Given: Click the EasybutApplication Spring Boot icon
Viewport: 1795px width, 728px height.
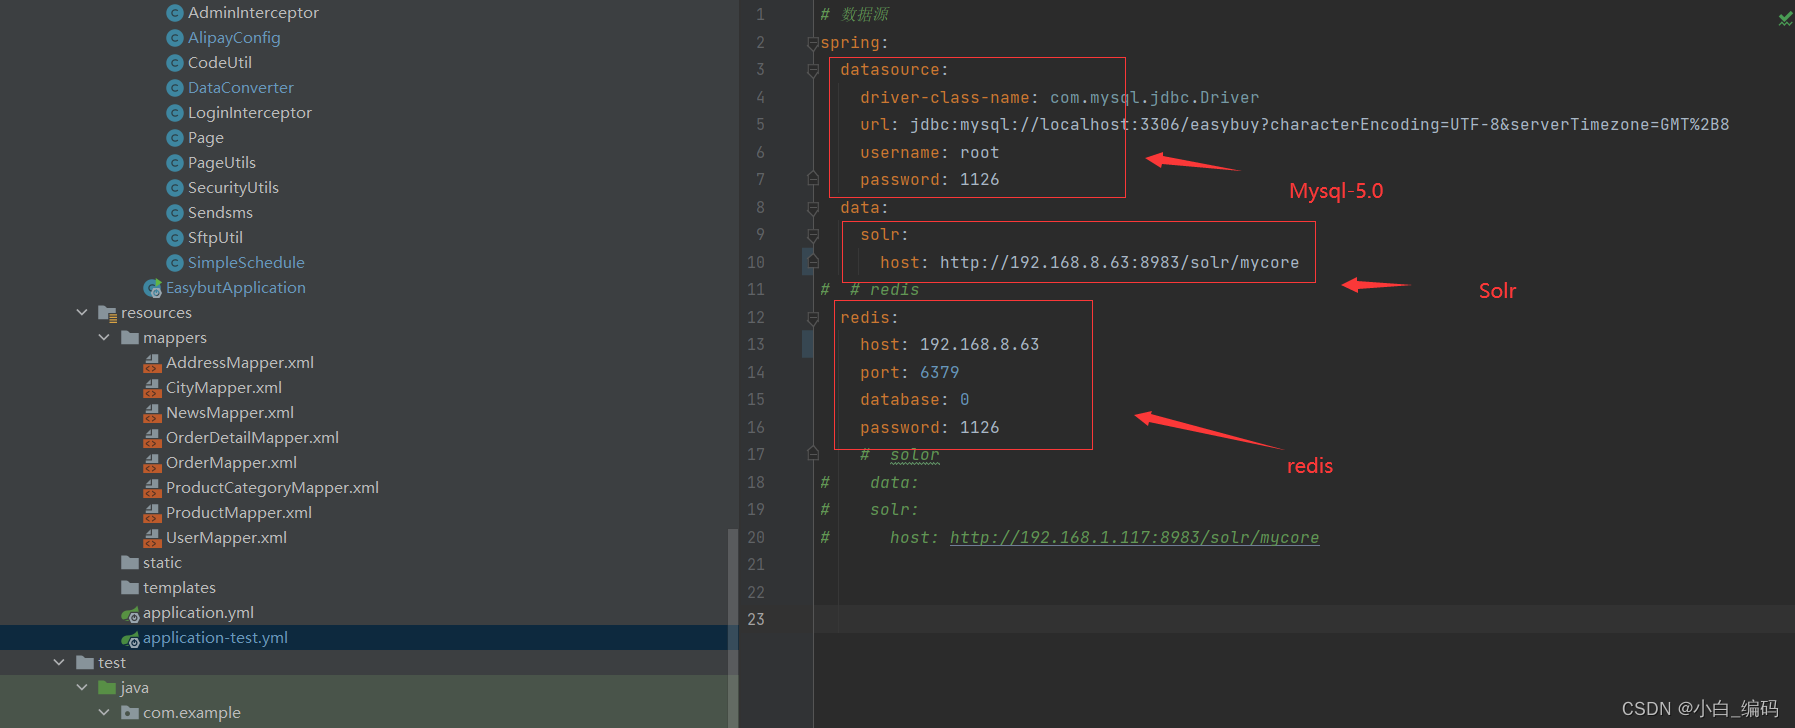Looking at the screenshot, I should tap(153, 288).
